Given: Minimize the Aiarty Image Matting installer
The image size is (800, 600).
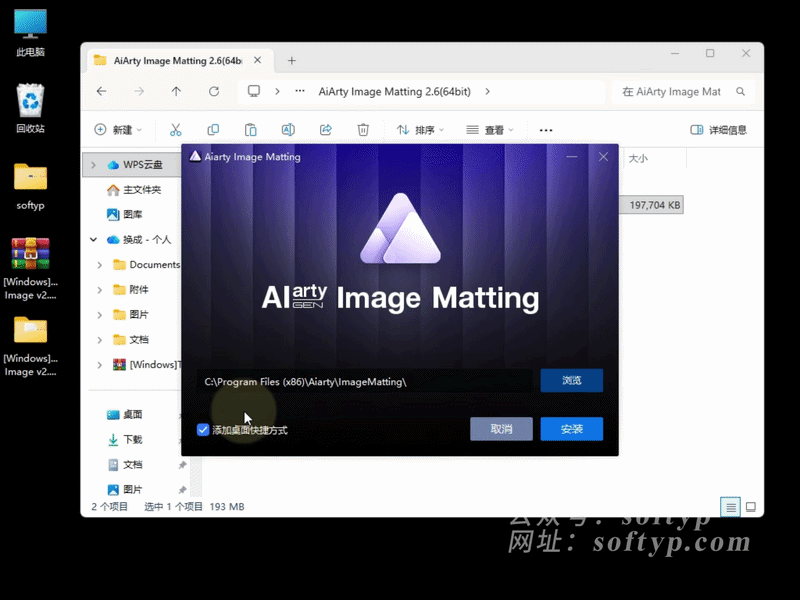Looking at the screenshot, I should (x=571, y=157).
